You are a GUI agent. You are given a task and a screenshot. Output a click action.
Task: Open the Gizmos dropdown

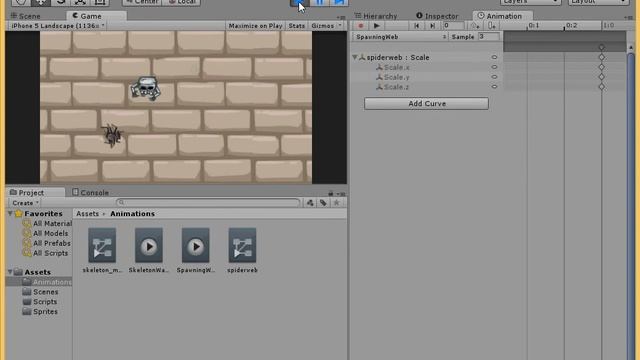pos(326,26)
